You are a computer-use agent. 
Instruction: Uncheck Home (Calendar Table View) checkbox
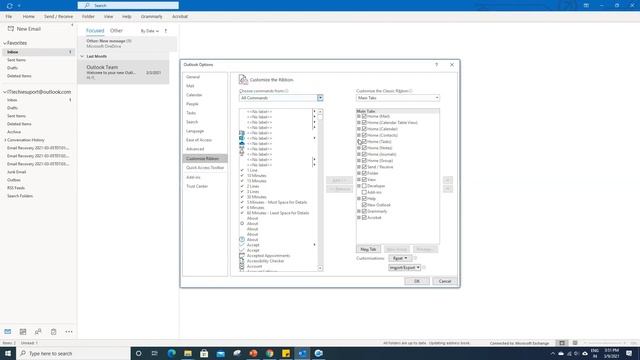point(364,122)
